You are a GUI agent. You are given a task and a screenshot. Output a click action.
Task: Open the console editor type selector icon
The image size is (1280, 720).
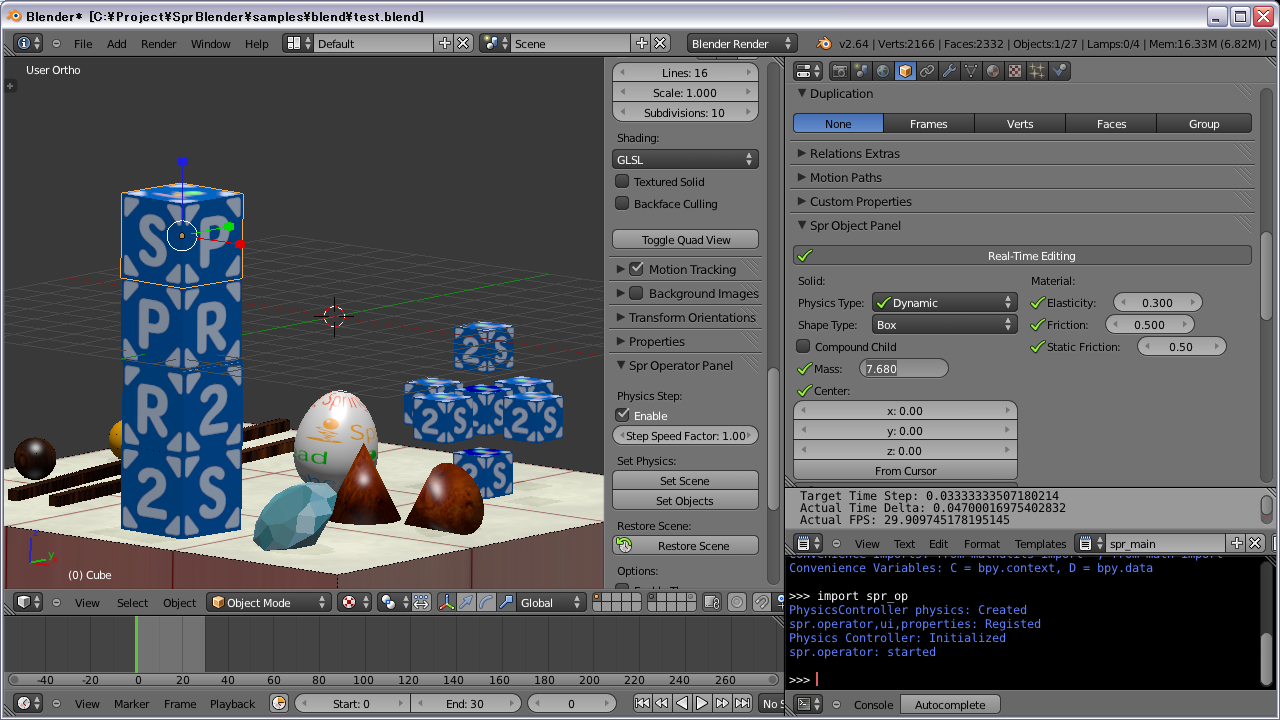point(808,704)
